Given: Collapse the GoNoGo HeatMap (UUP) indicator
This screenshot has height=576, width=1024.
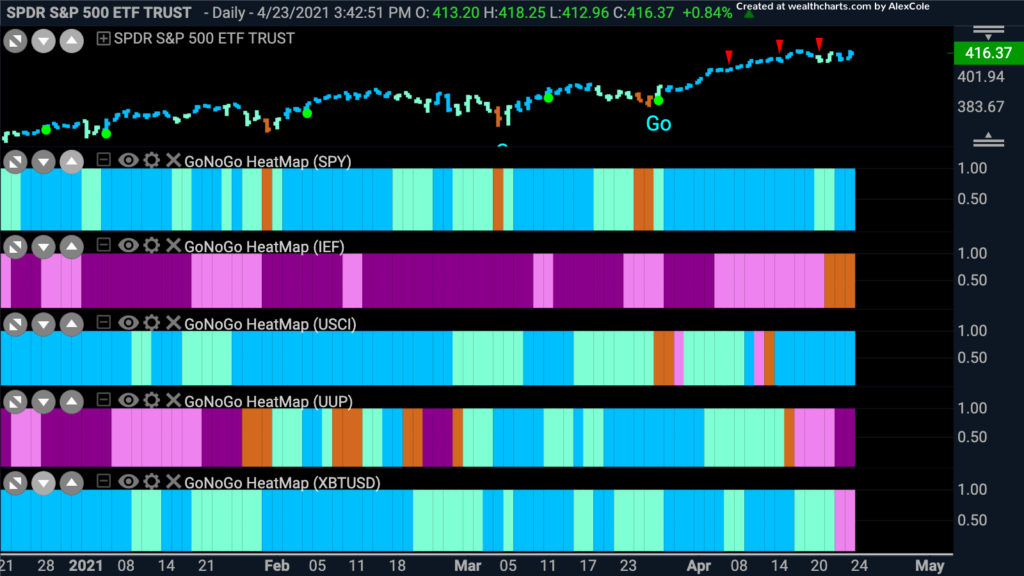Looking at the screenshot, I should coord(103,399).
